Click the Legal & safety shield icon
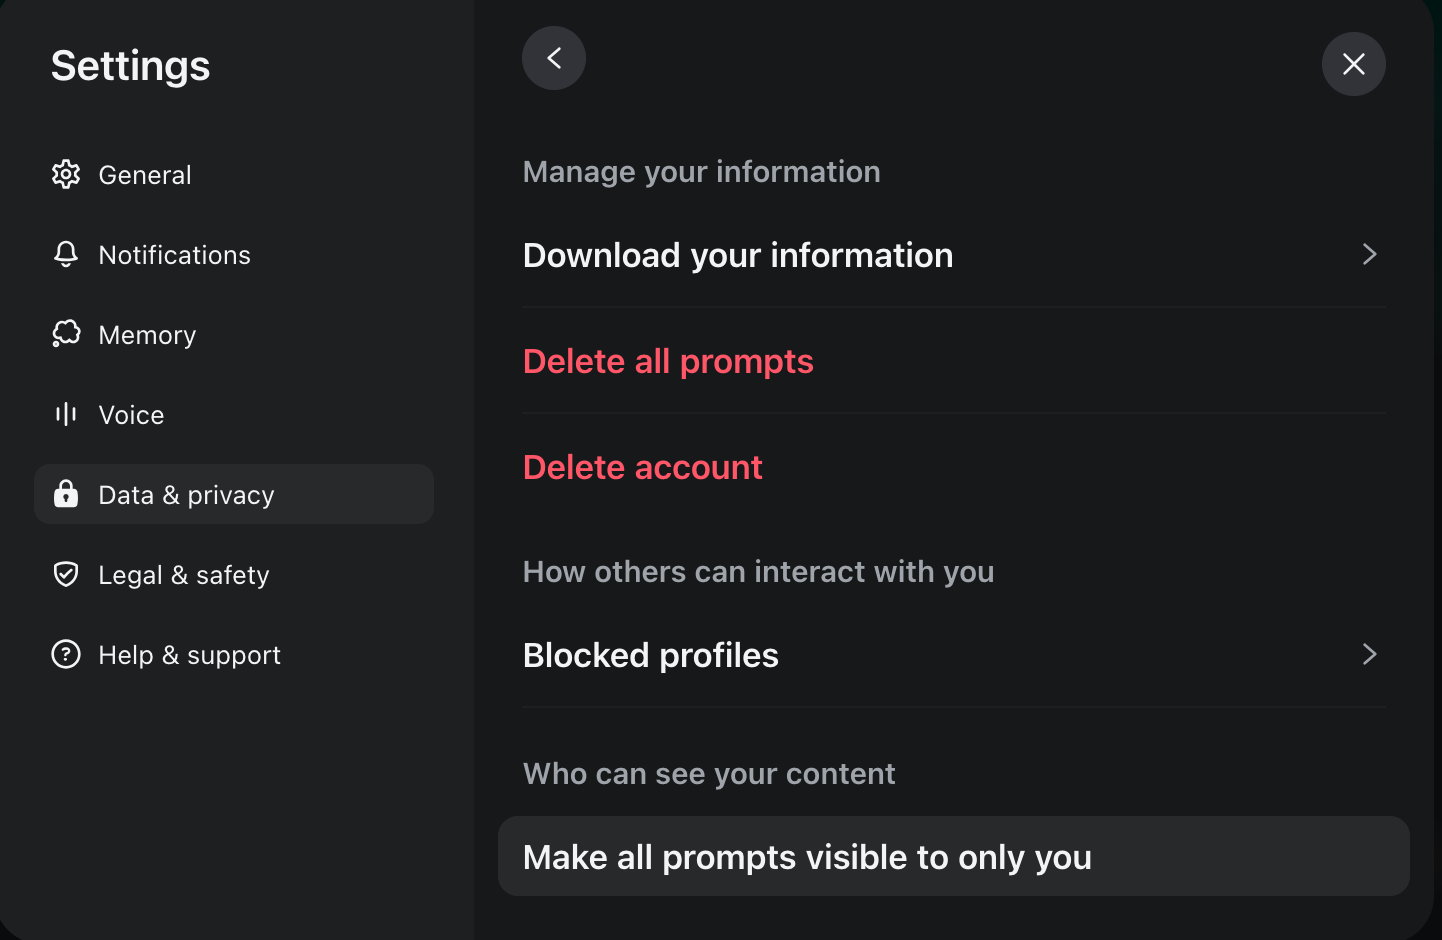 66,574
